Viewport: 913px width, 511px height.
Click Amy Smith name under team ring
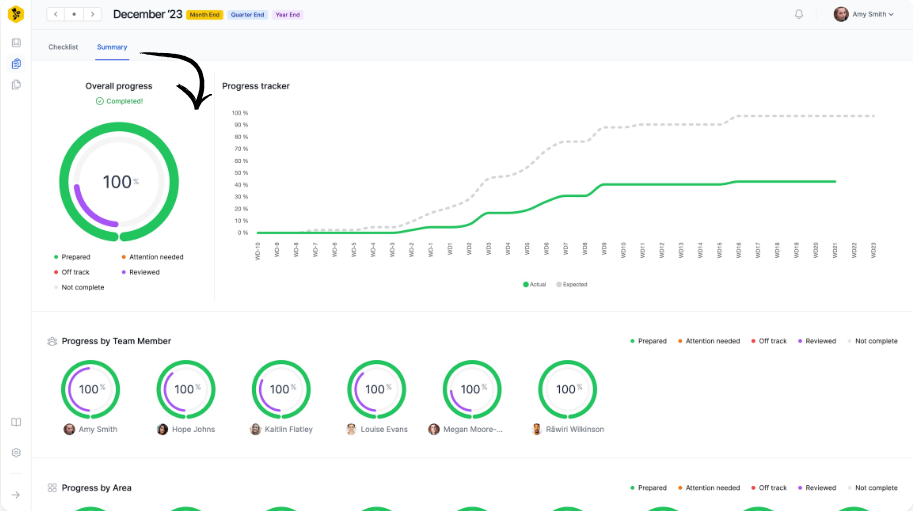98,430
